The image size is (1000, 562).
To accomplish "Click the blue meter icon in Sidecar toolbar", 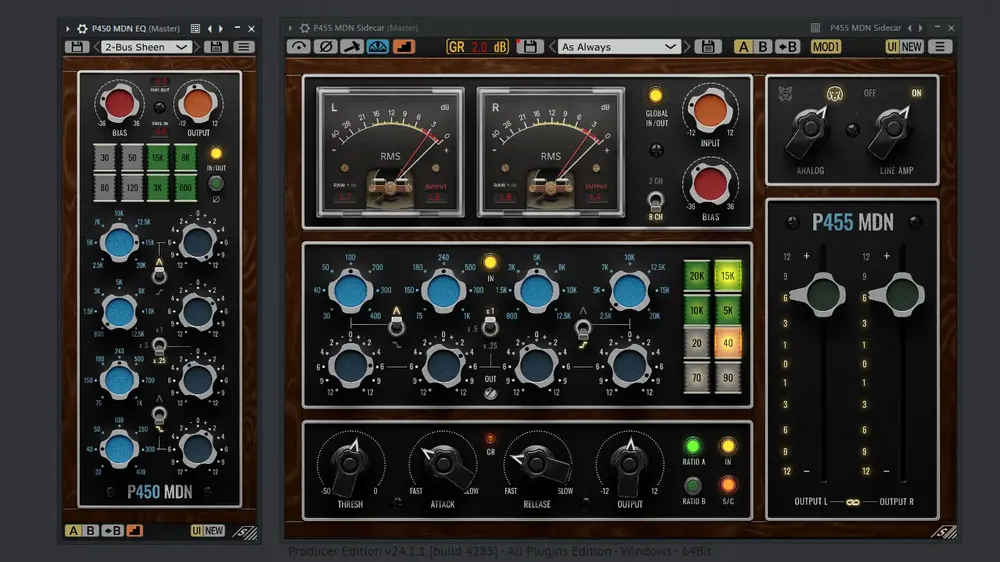I will point(377,47).
